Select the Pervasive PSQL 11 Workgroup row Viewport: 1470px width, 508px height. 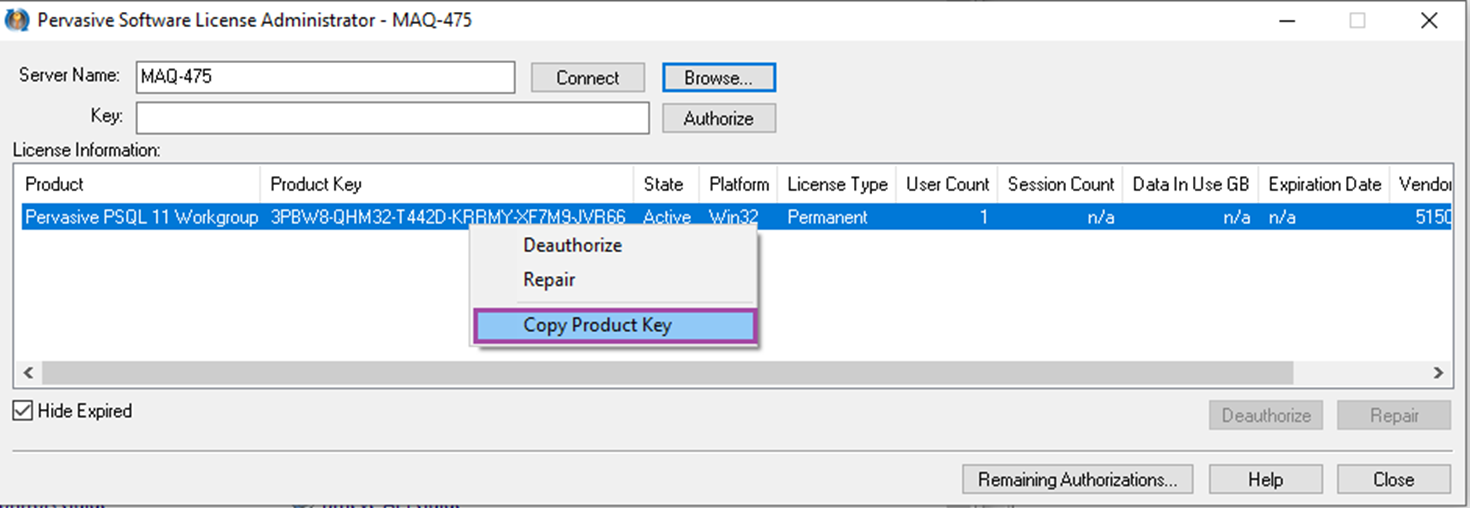pos(736,217)
